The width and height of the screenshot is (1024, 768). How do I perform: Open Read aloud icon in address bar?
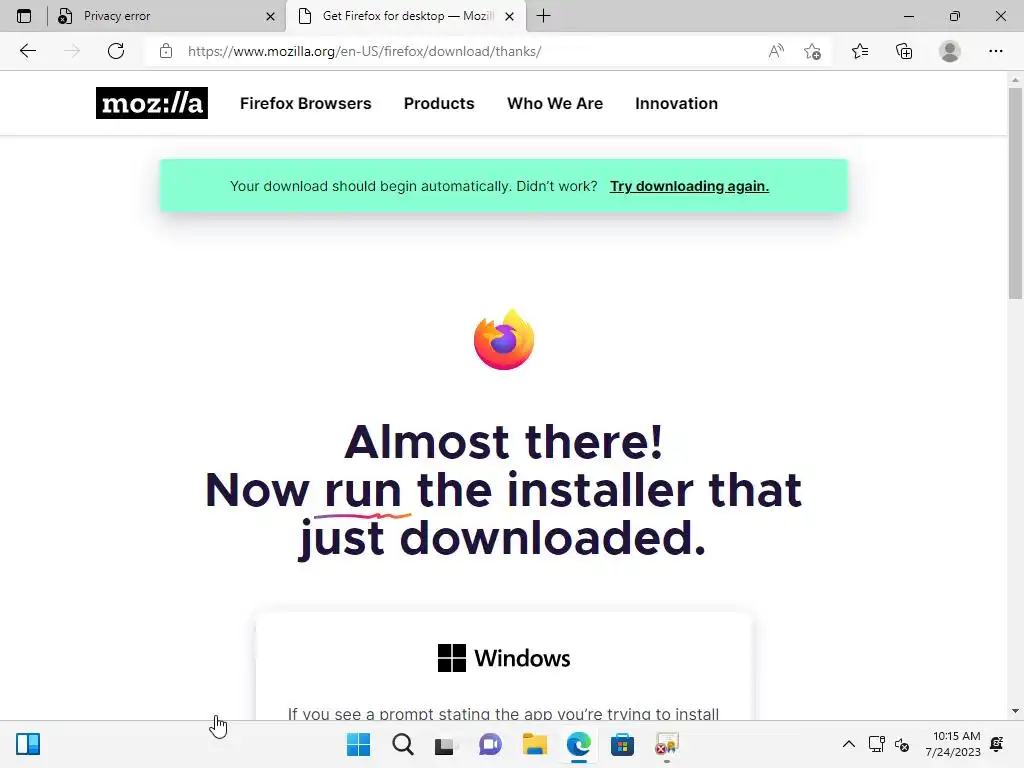tap(776, 51)
